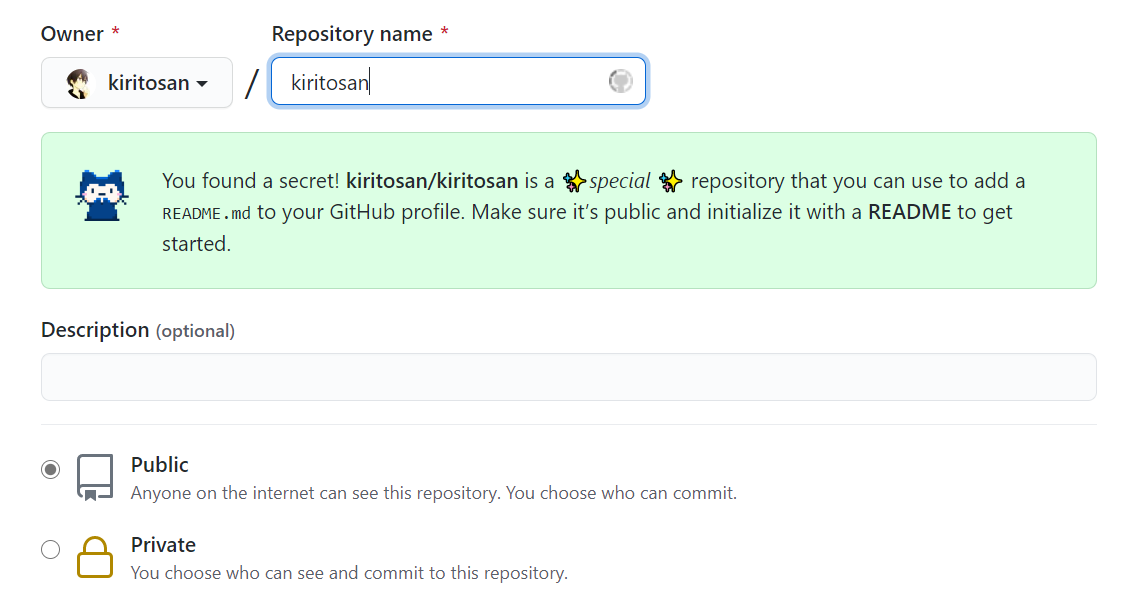Expand the Owner dropdown caret next to kiritosan
The width and height of the screenshot is (1124, 603).
pos(202,84)
